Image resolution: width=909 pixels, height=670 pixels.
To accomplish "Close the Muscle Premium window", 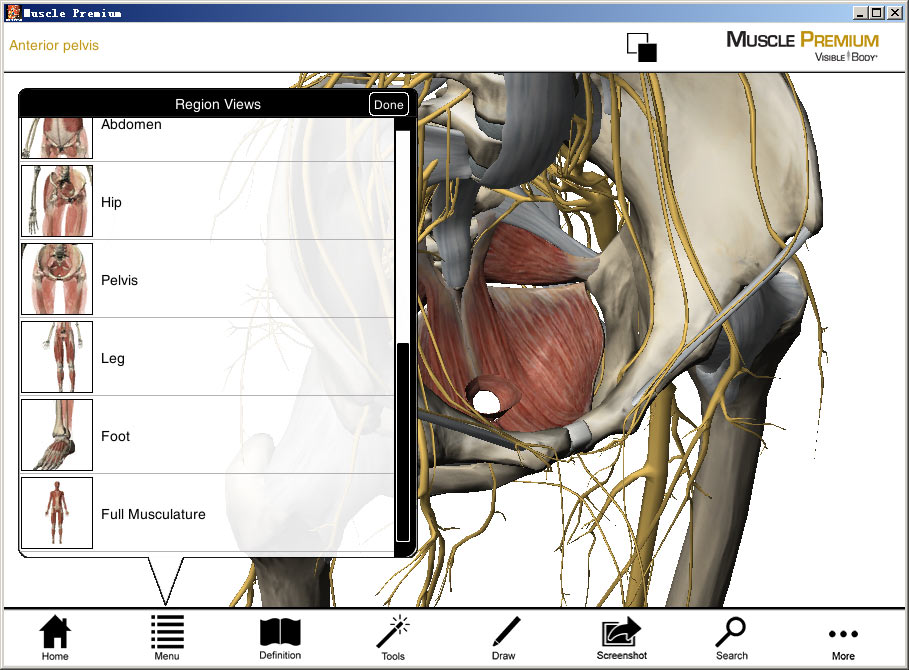I will click(895, 13).
